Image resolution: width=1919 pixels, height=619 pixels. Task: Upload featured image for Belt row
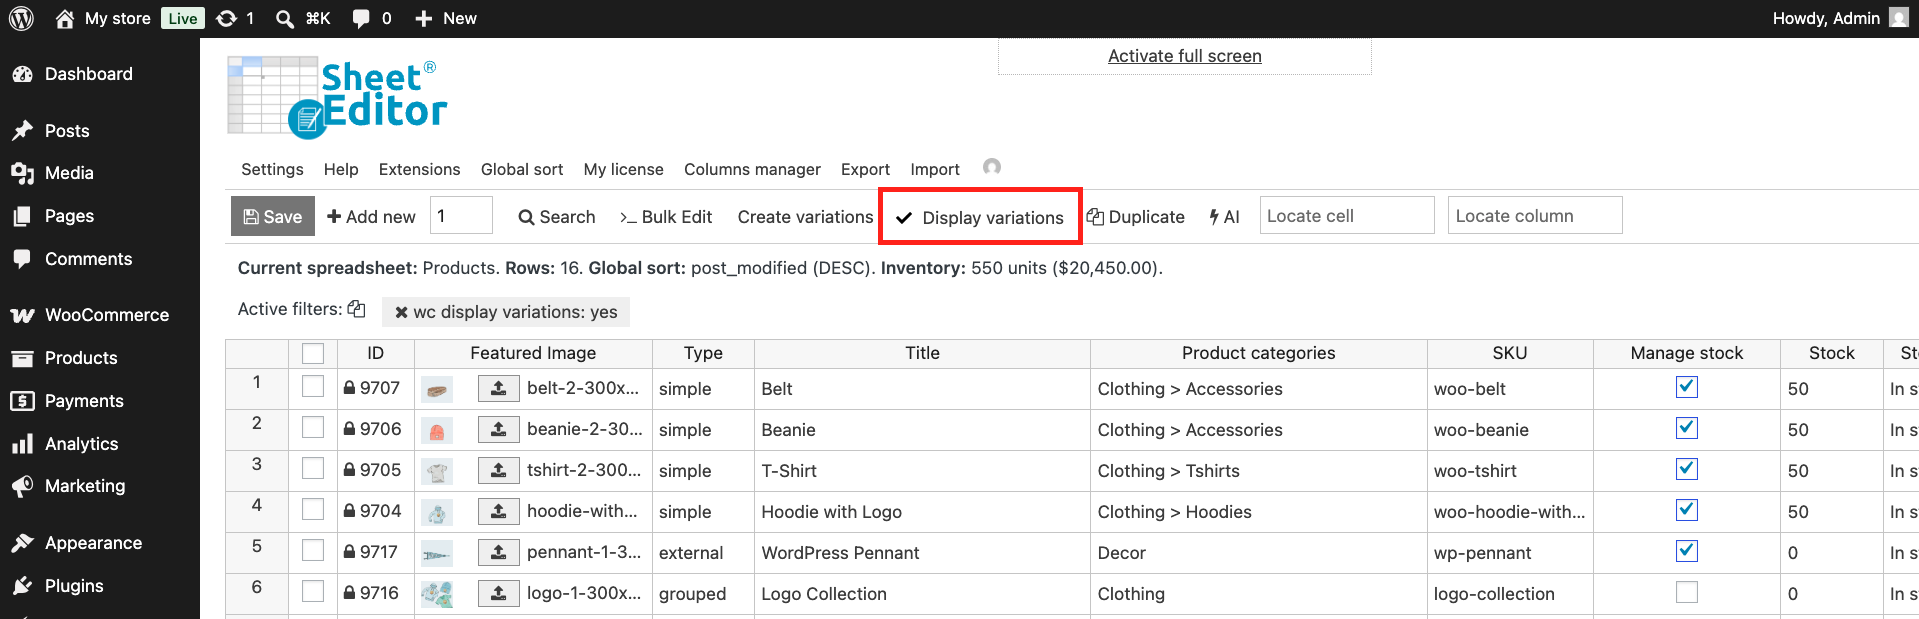[x=498, y=388]
